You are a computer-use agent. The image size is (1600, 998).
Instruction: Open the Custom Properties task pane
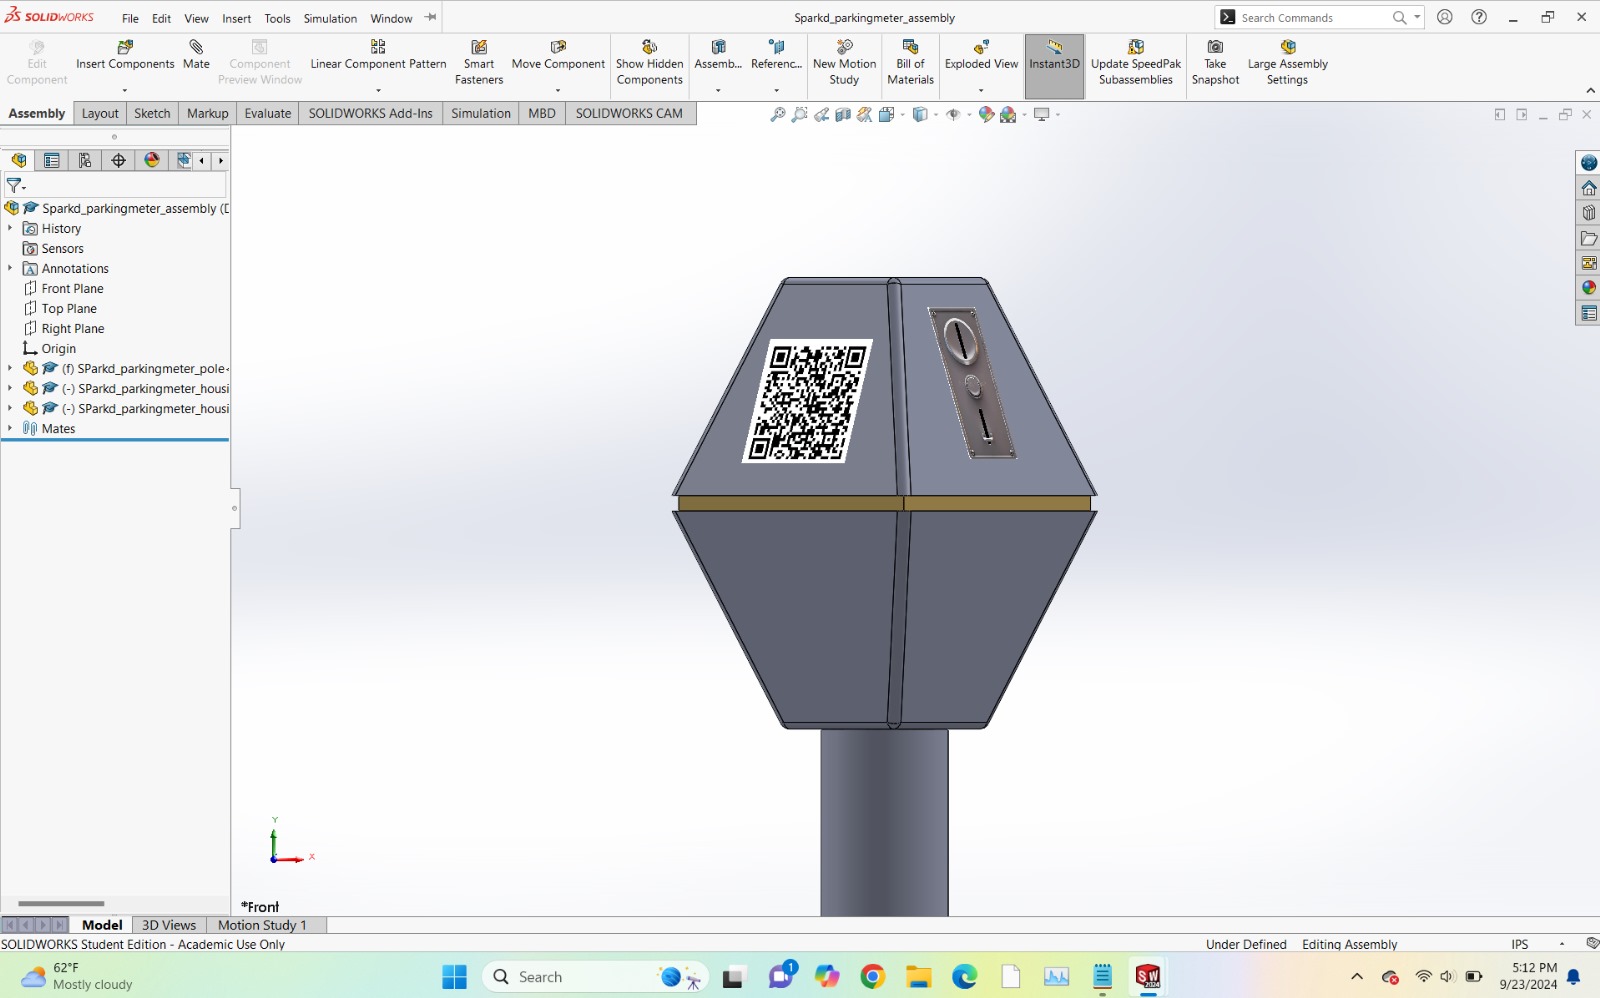click(x=1588, y=313)
